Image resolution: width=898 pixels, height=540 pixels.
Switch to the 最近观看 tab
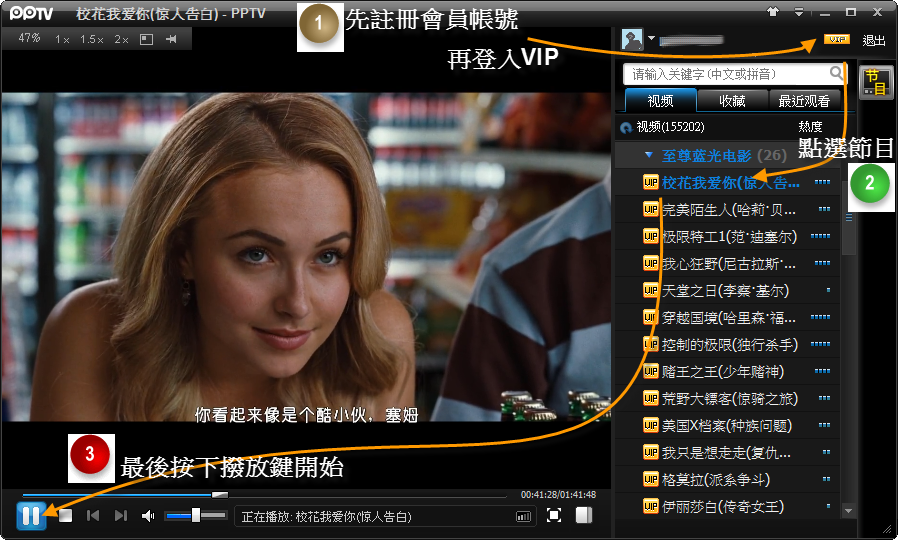point(804,101)
